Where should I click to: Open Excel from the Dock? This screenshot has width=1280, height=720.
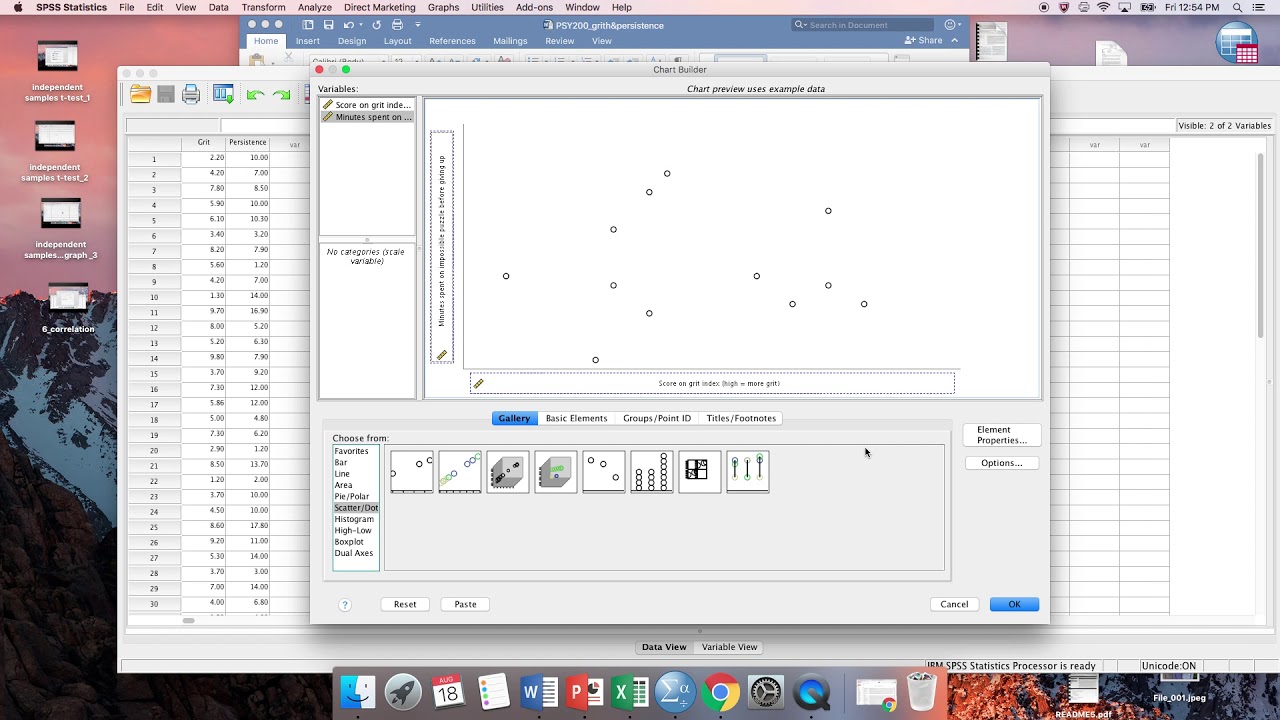[630, 692]
